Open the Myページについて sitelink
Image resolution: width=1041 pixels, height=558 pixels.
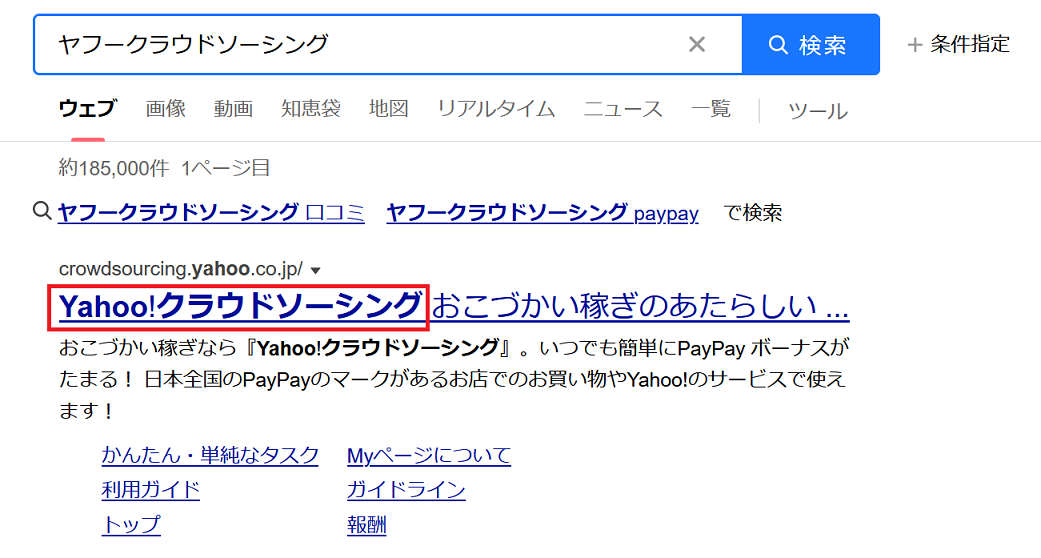pyautogui.click(x=428, y=456)
